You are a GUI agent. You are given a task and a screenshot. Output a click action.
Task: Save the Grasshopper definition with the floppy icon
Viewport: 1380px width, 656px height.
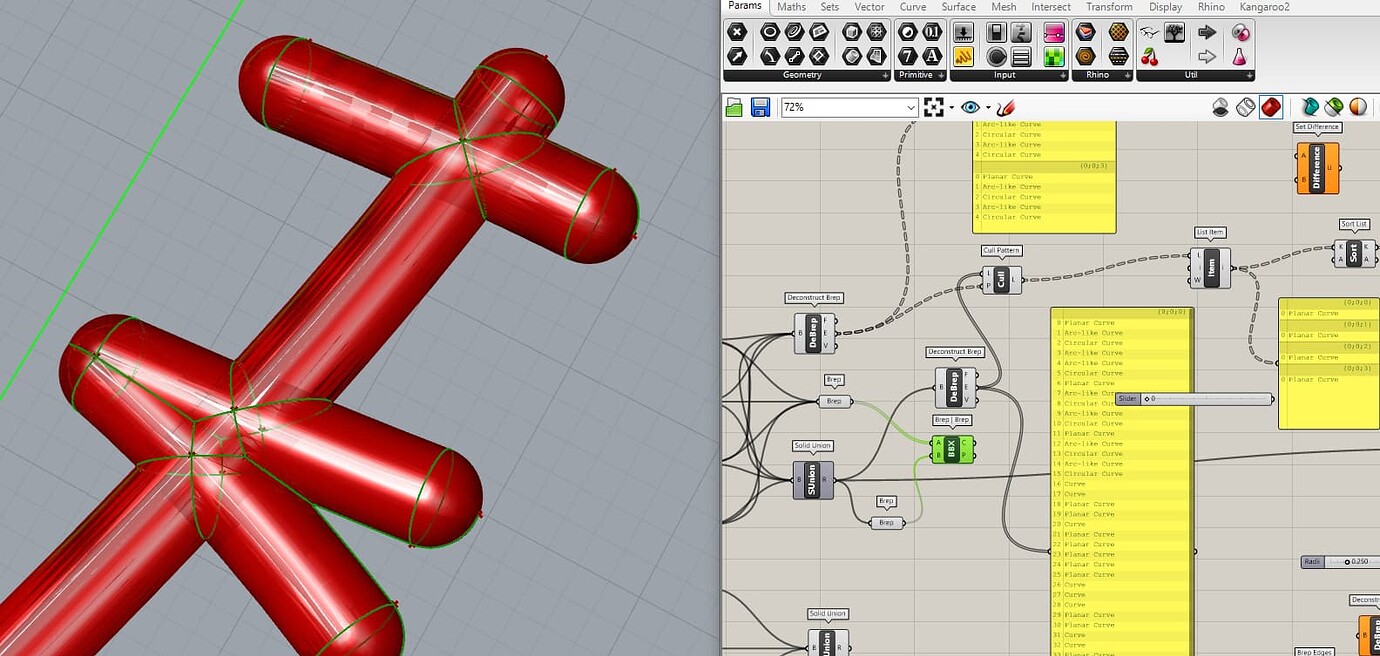[x=759, y=107]
